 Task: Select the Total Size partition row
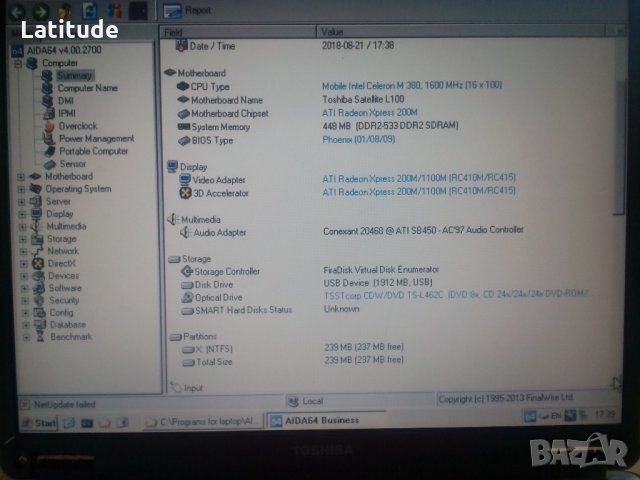(293, 362)
